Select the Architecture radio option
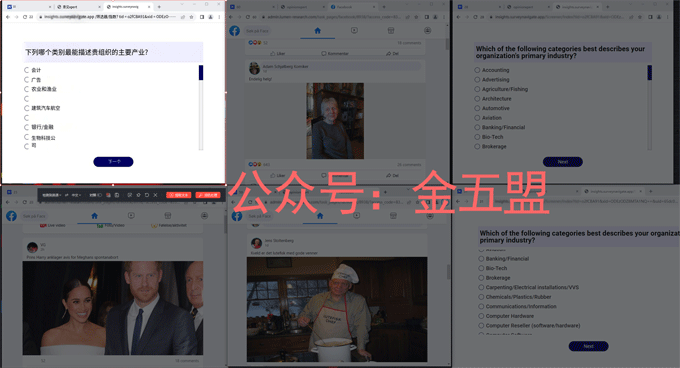 477,99
